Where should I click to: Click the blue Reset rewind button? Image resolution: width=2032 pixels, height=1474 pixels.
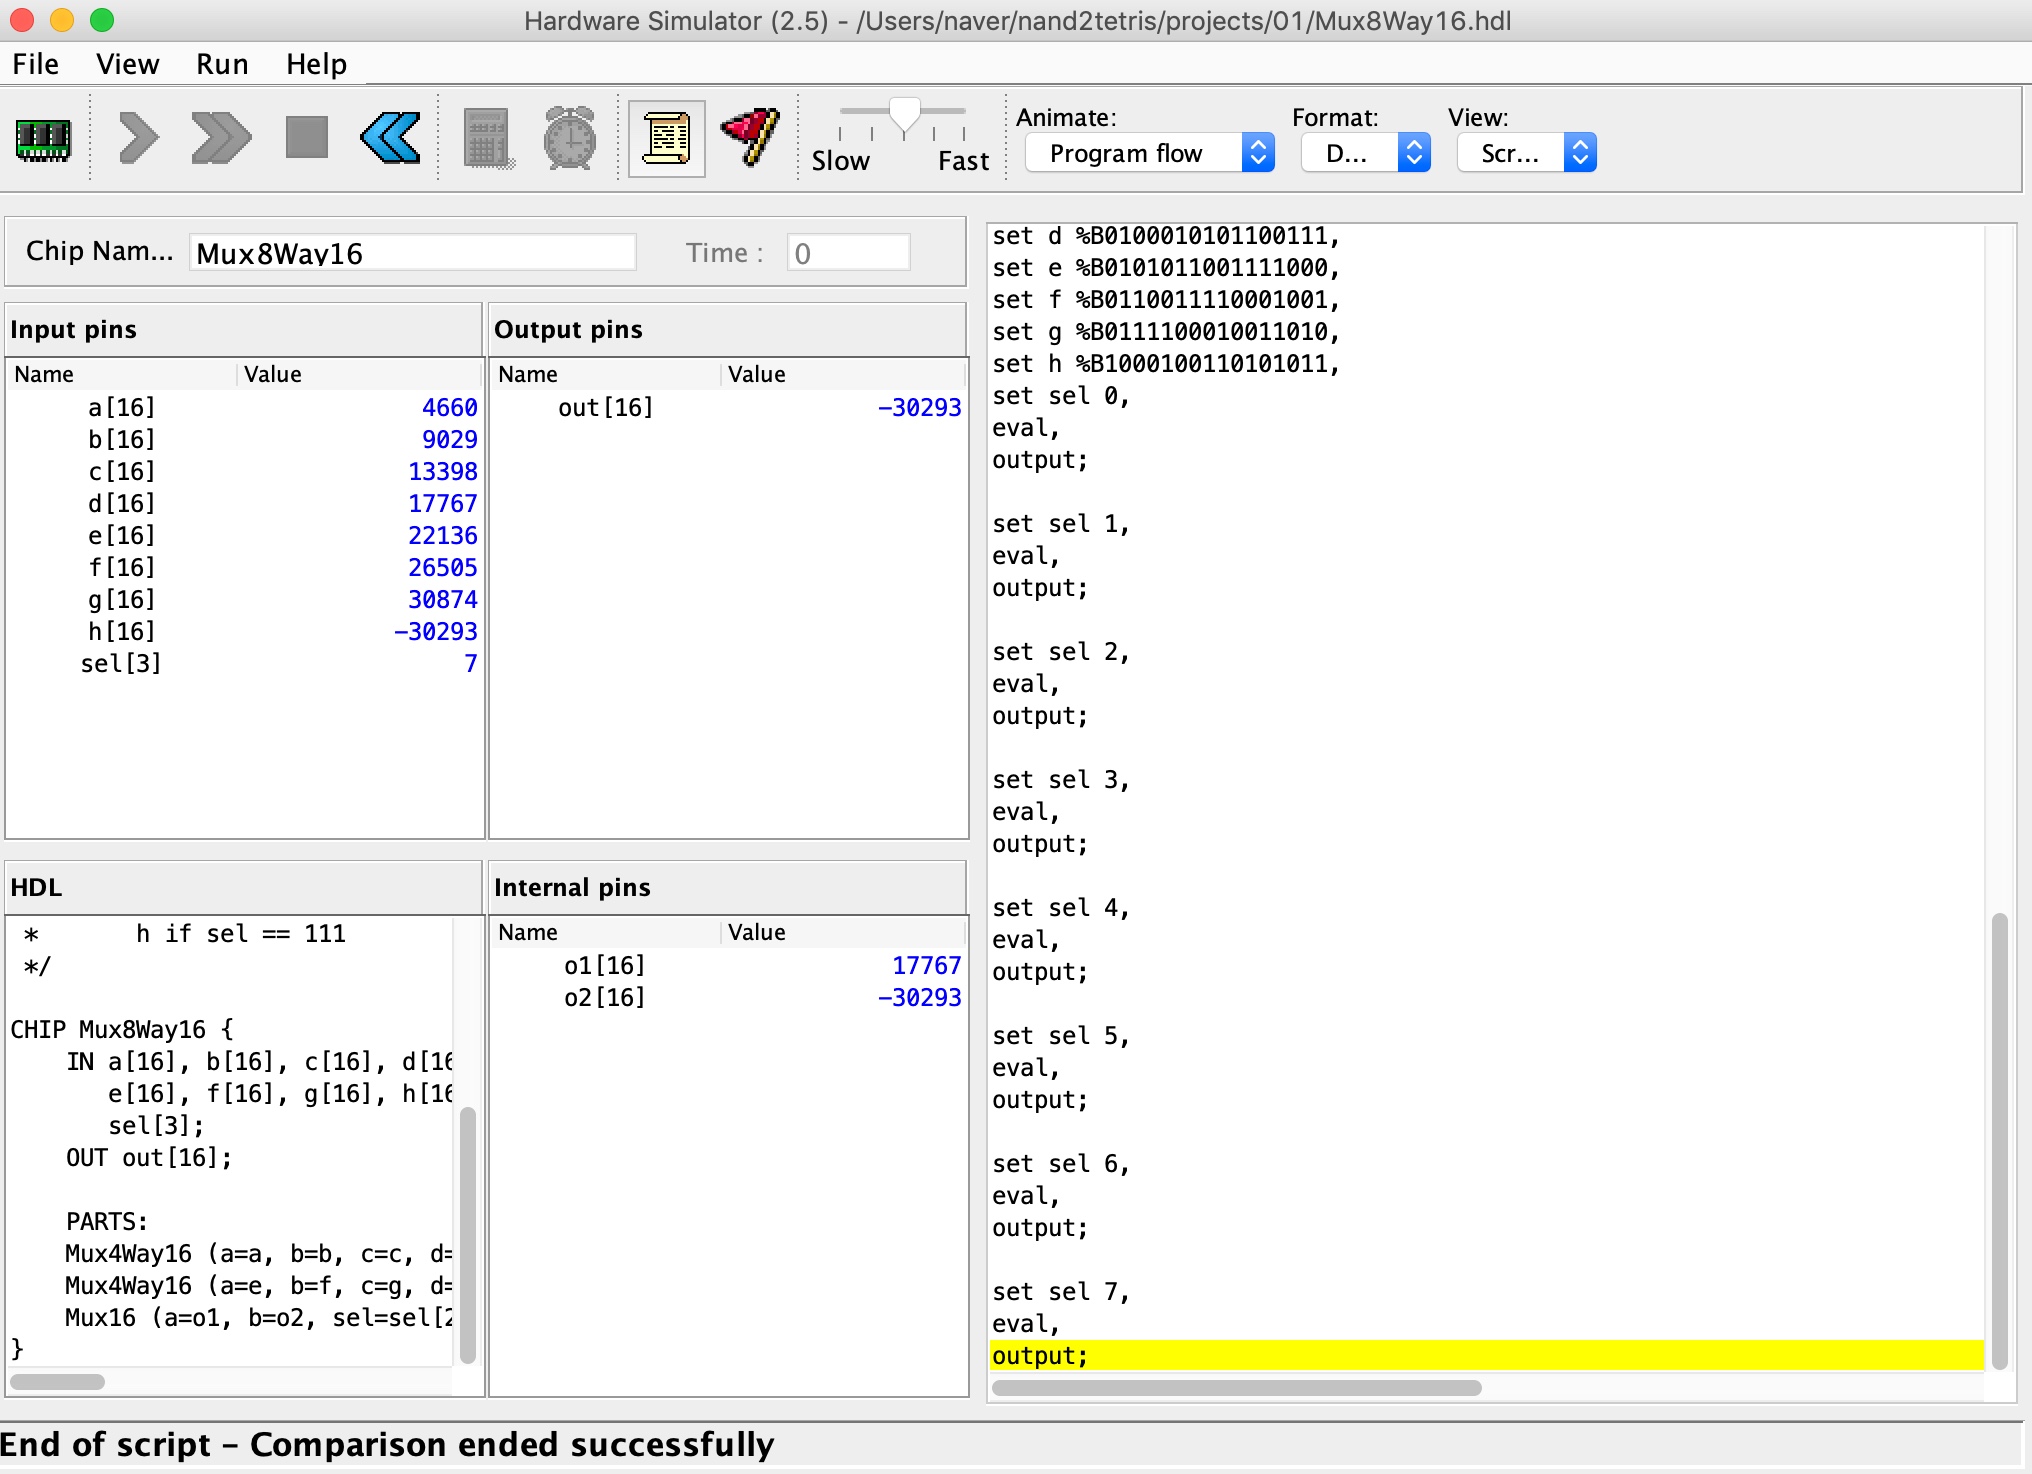pos(390,138)
